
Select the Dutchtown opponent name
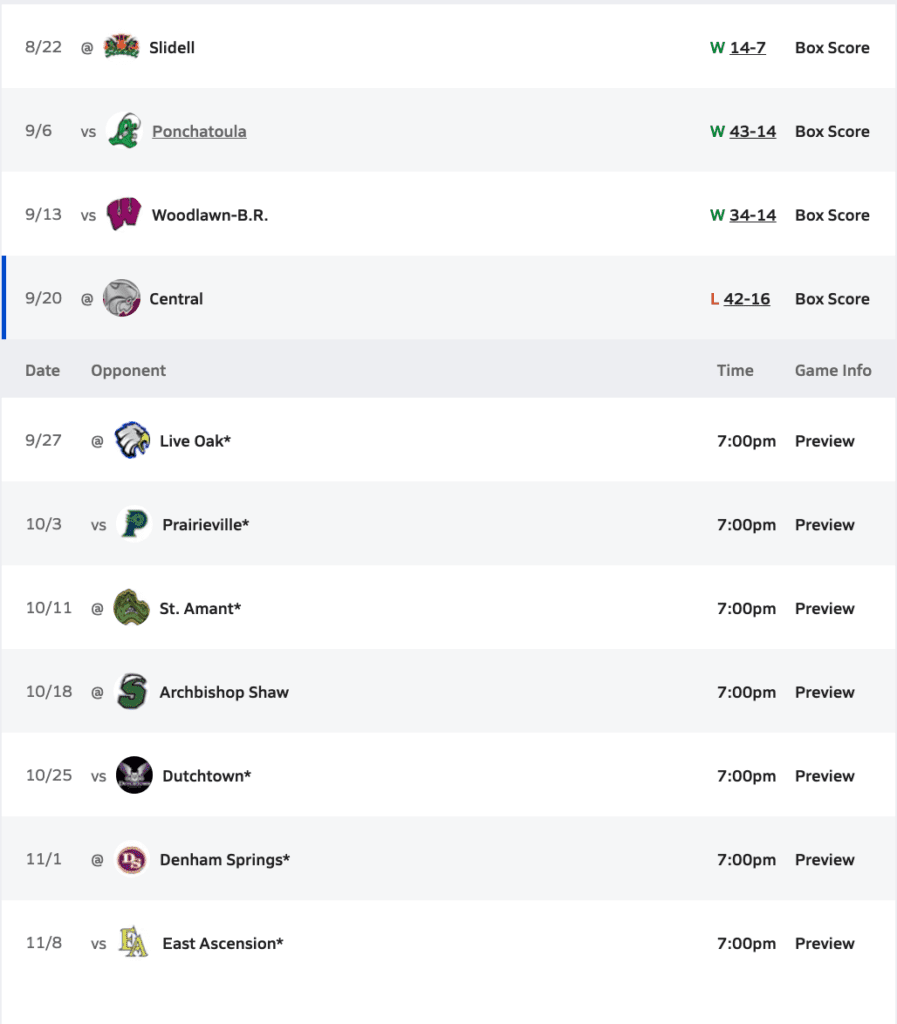point(206,776)
